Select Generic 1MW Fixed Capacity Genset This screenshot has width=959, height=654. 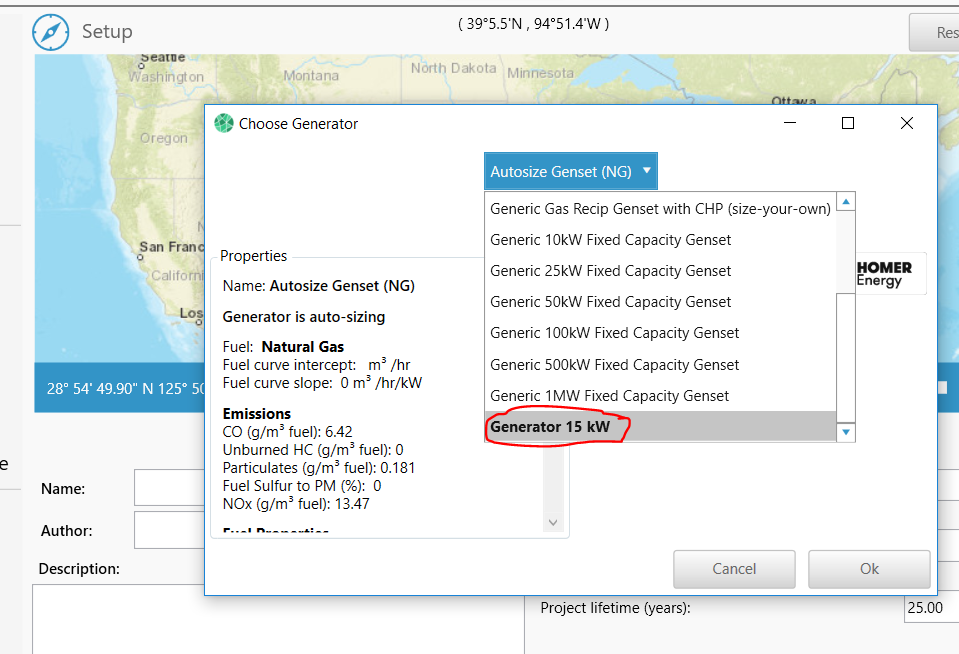pos(609,396)
